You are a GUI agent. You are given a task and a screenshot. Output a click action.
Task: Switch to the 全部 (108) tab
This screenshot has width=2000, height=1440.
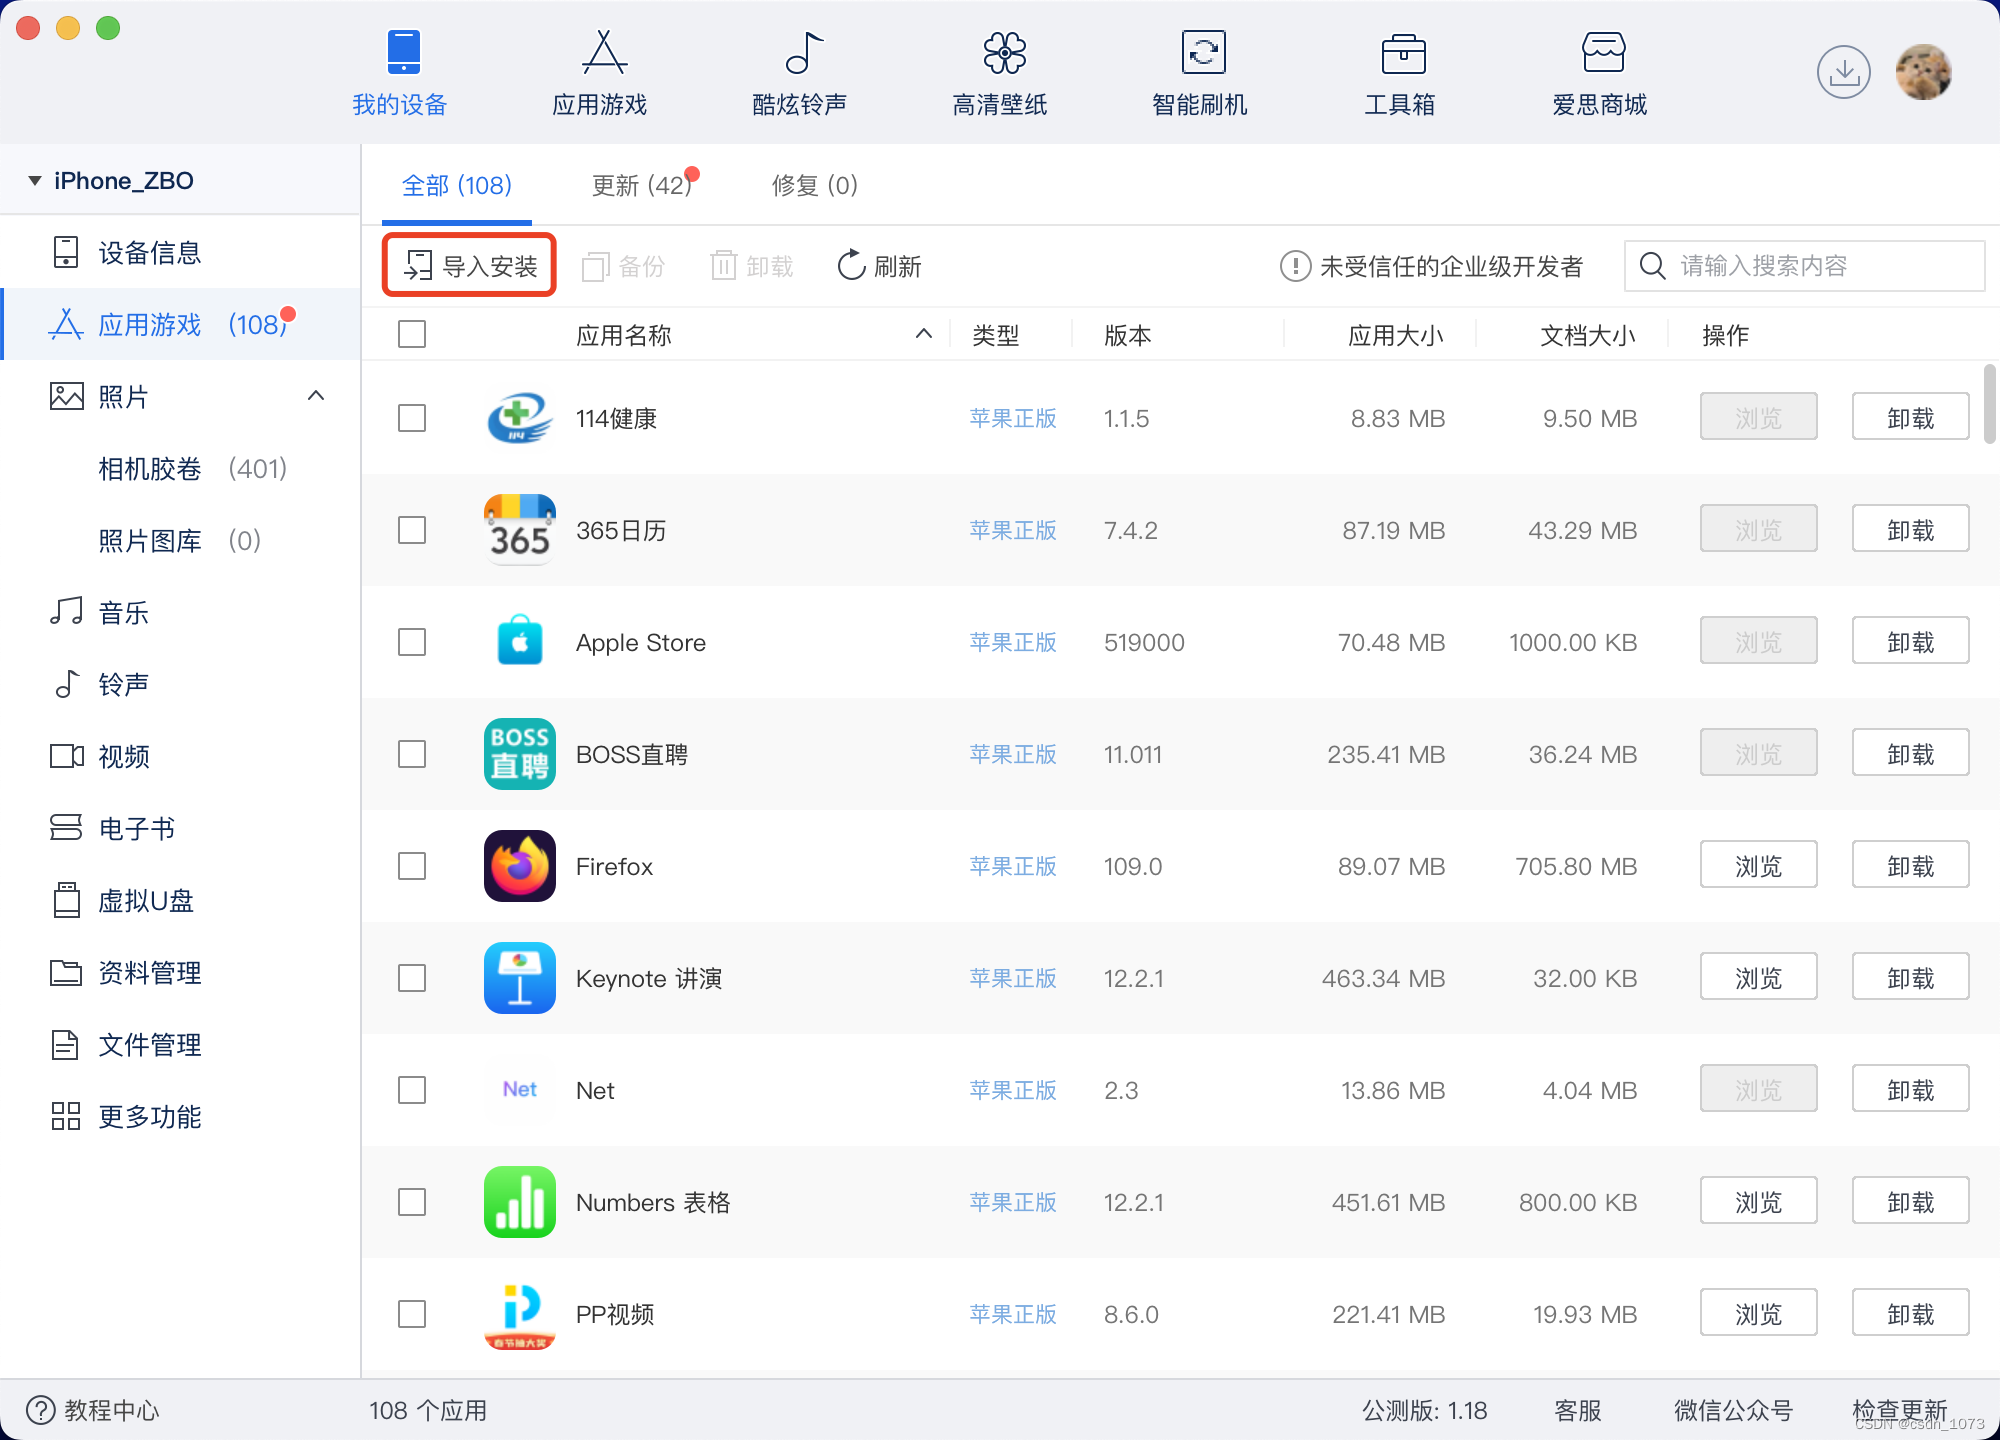coord(457,185)
